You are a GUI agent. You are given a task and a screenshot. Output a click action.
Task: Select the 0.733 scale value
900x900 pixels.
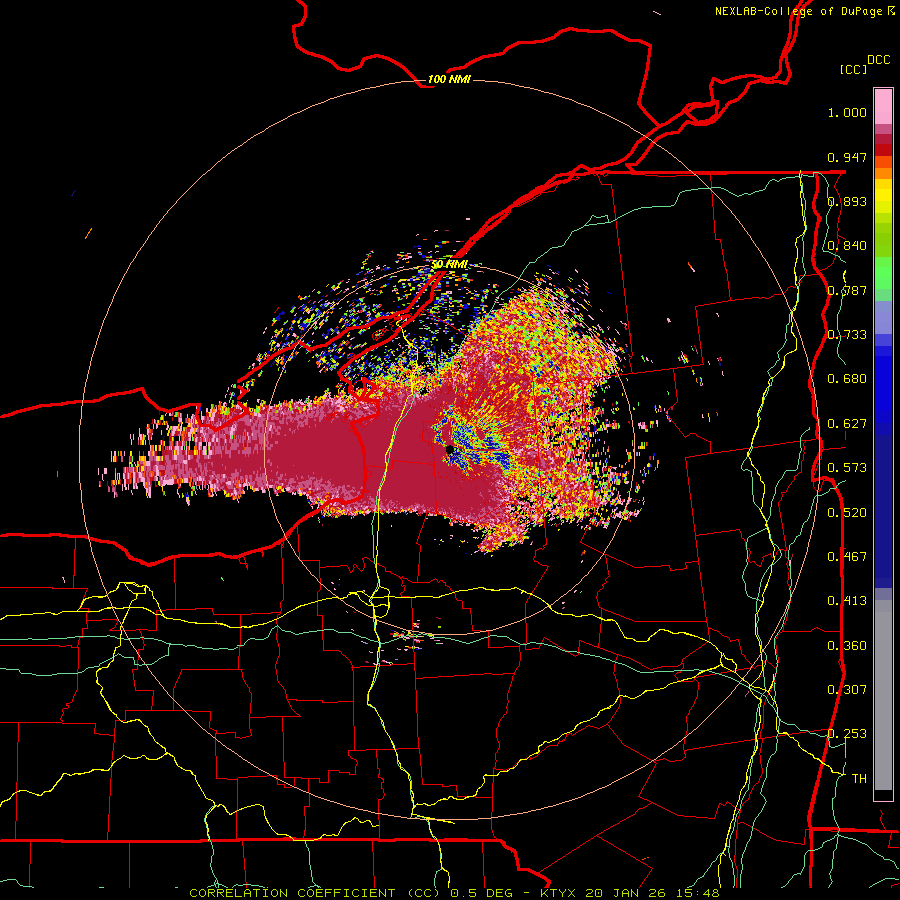click(x=847, y=335)
